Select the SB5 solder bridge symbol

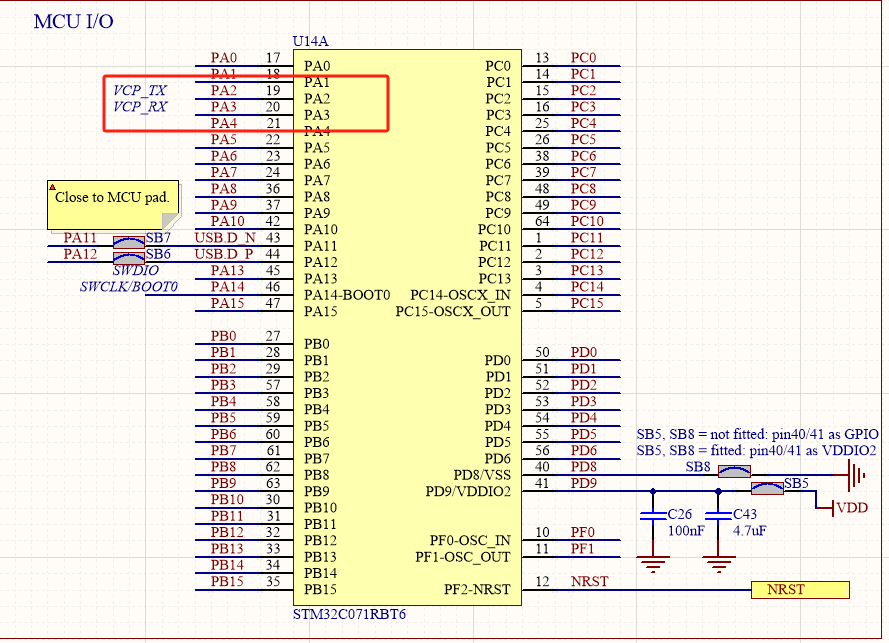pyautogui.click(x=765, y=490)
